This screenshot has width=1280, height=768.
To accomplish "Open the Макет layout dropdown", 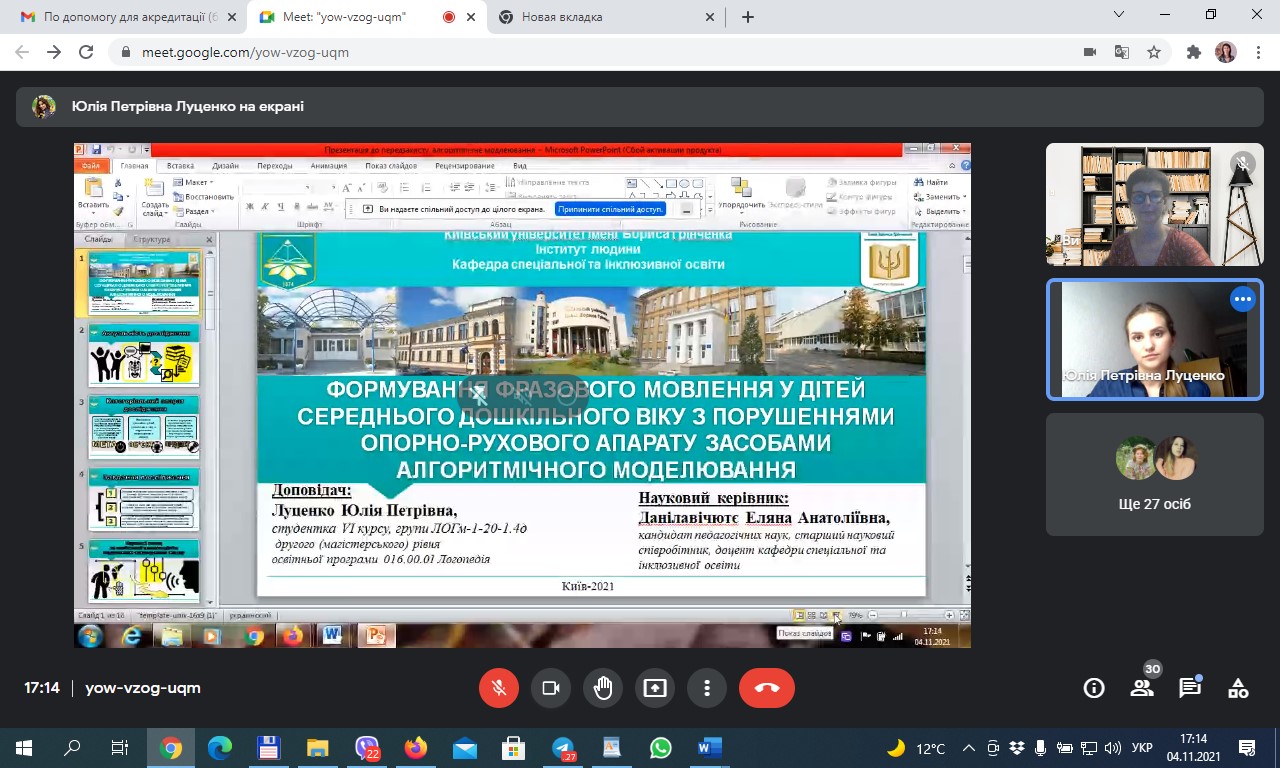I will 200,181.
